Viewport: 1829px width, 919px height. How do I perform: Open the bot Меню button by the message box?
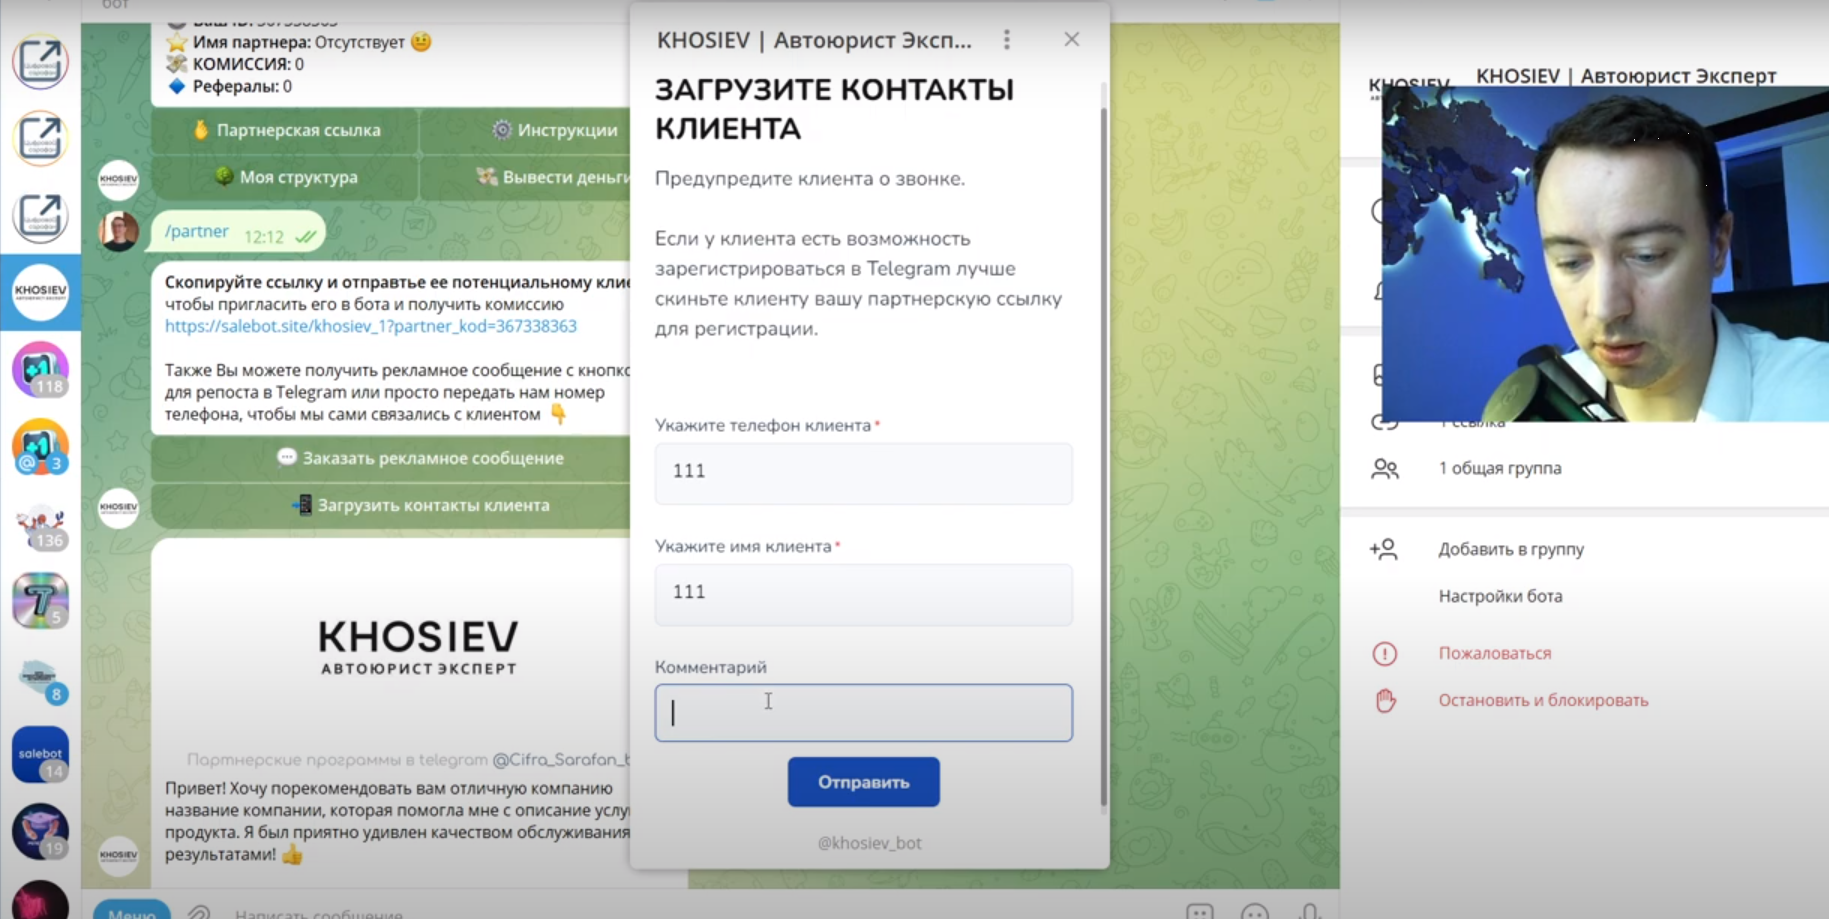pyautogui.click(x=132, y=910)
